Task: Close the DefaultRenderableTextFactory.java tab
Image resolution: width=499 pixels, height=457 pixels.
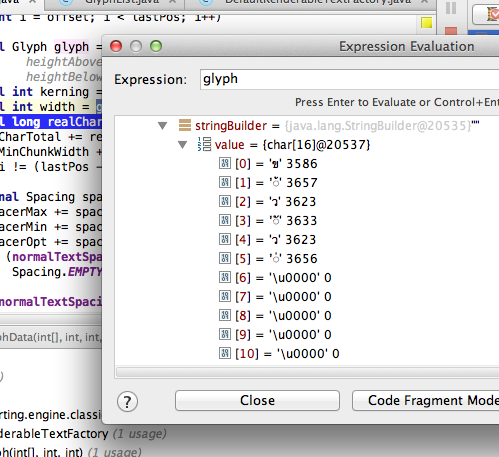Action: point(425,2)
